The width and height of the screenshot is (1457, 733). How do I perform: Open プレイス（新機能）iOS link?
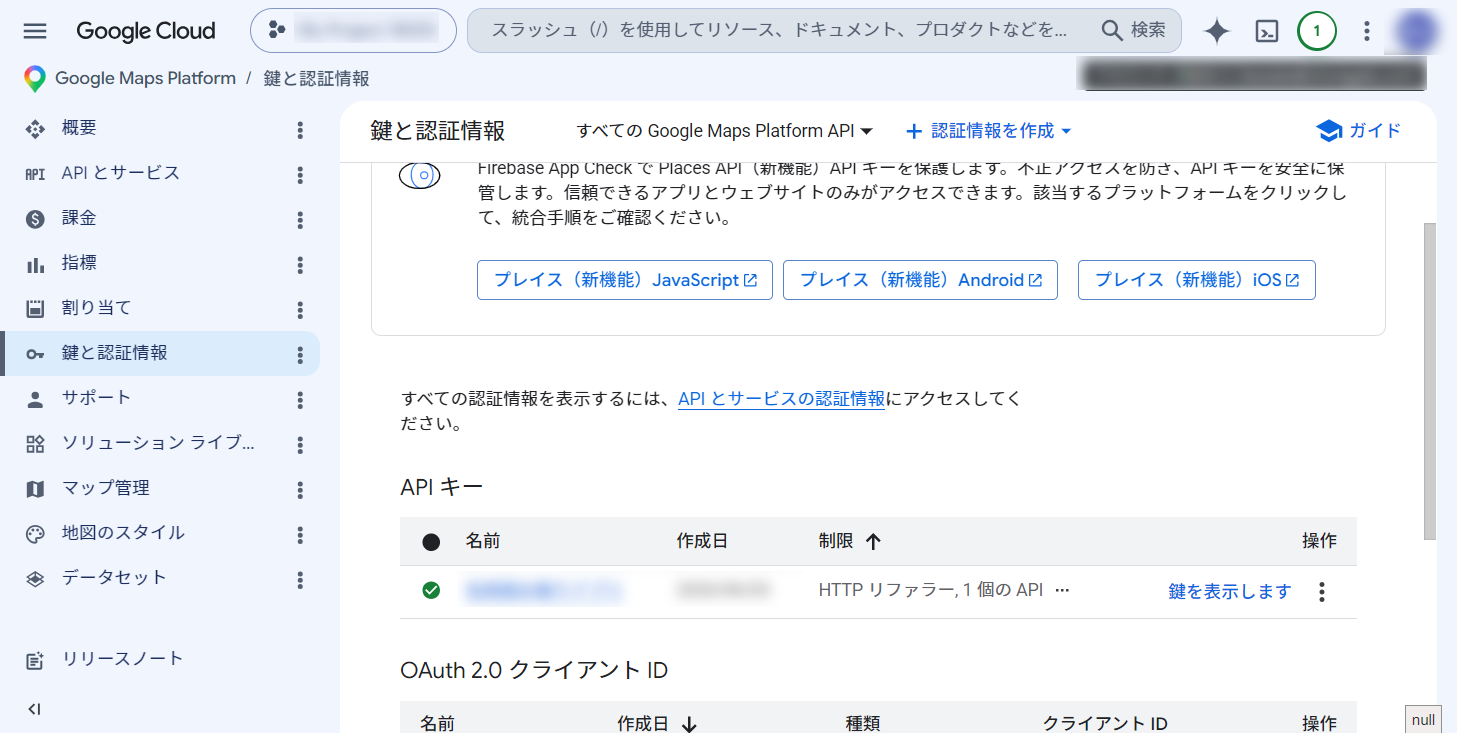[1196, 280]
